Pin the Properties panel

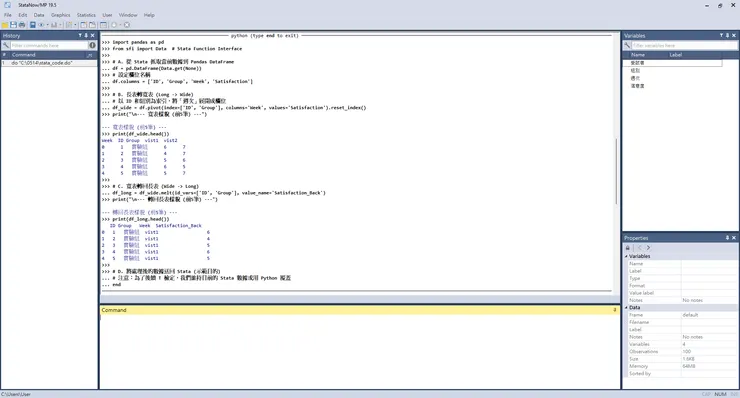(727, 238)
